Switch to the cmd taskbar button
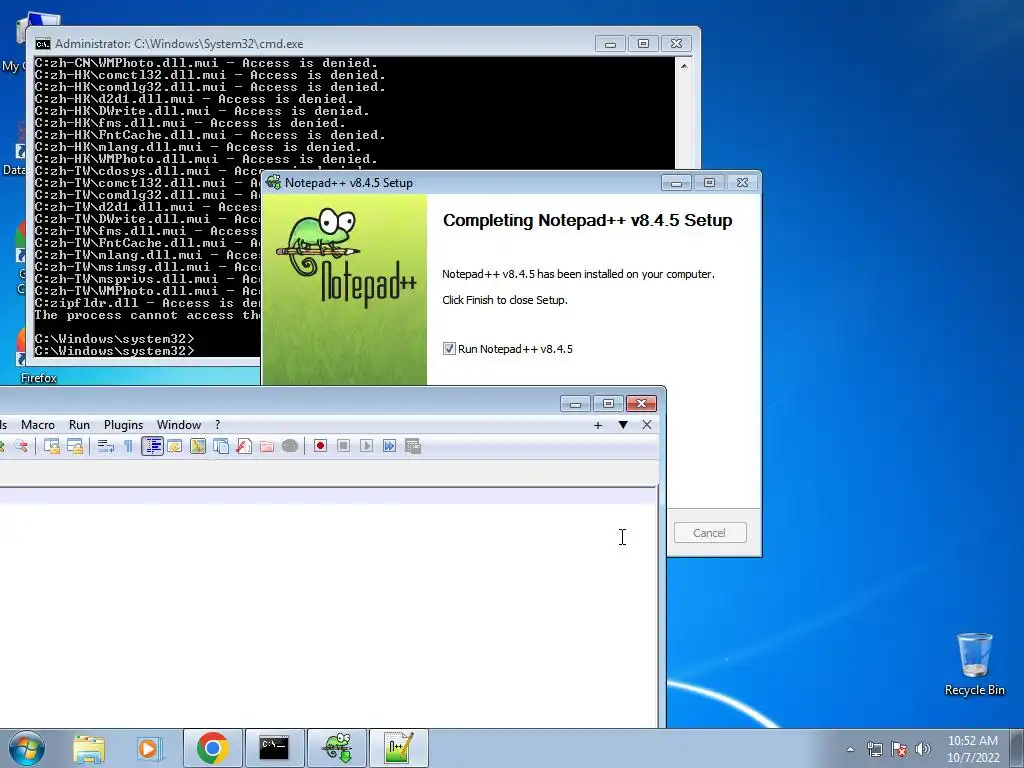The width and height of the screenshot is (1024, 768). click(x=274, y=748)
